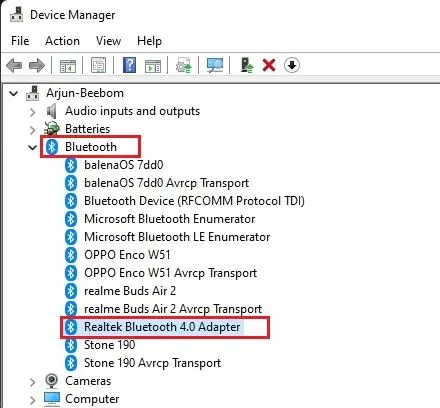Screen dimensions: 440x408
Task: Open the Properties toolbar icon
Action: [98, 65]
